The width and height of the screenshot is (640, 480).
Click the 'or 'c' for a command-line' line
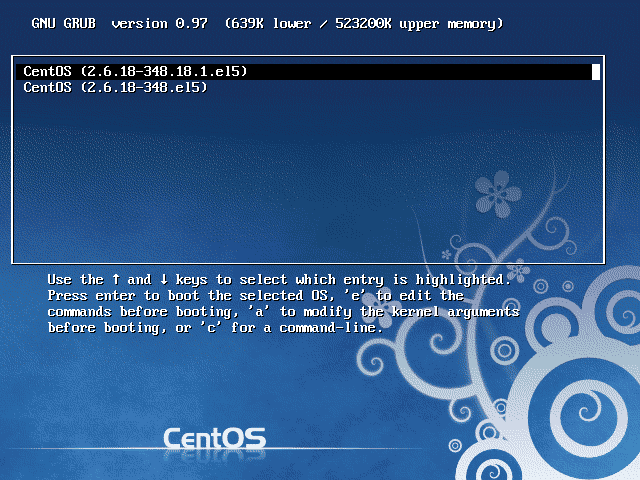(215, 328)
